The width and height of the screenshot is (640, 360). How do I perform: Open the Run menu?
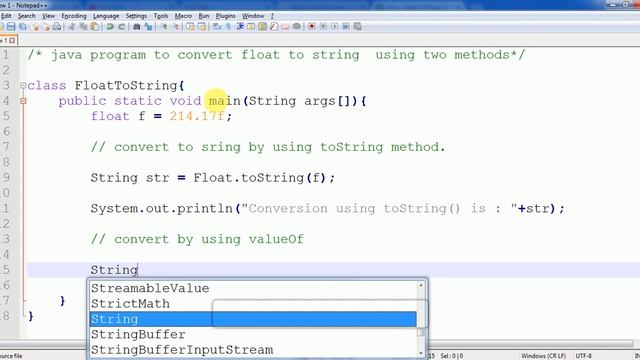(204, 16)
